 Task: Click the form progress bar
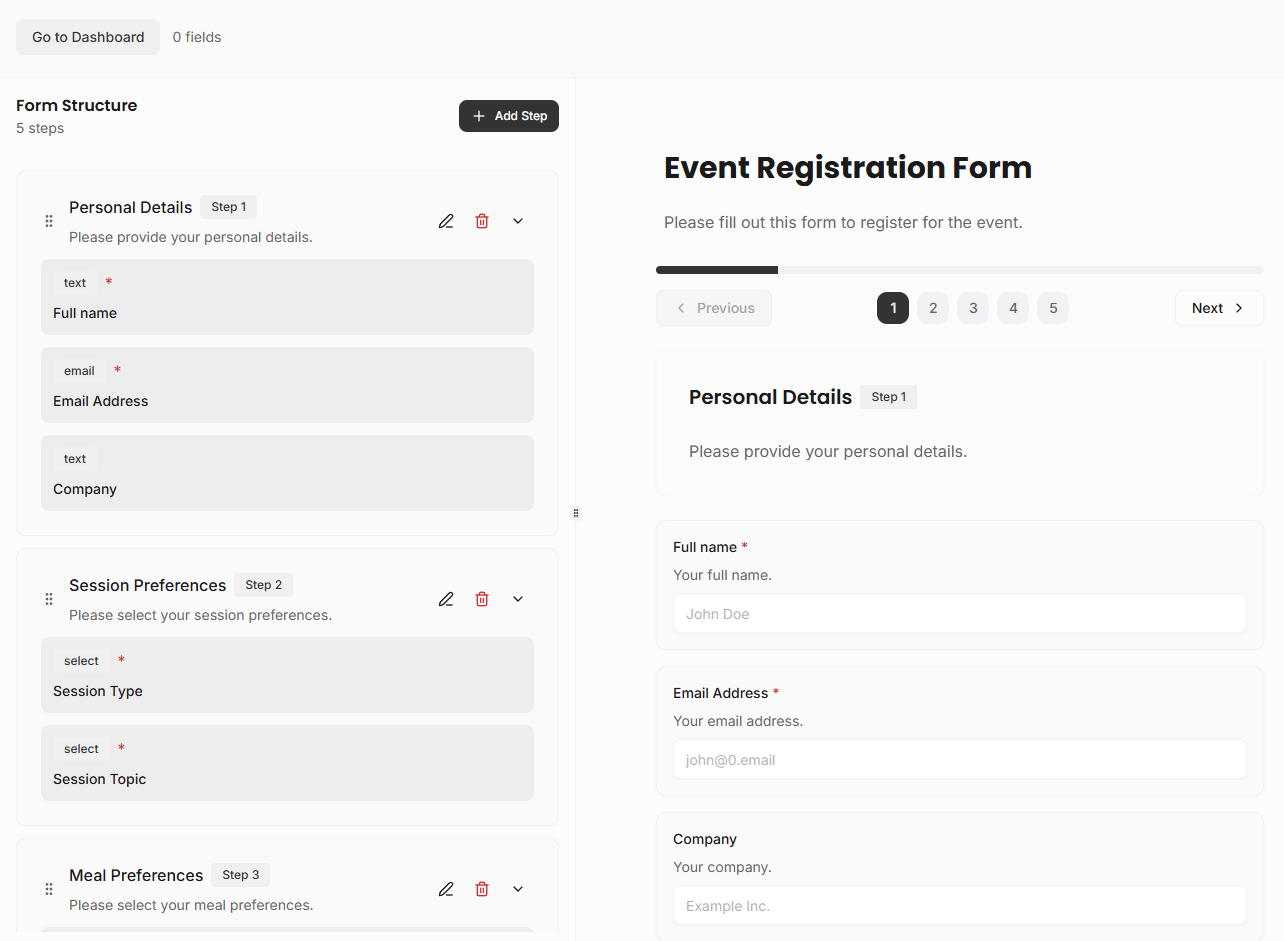click(x=959, y=269)
